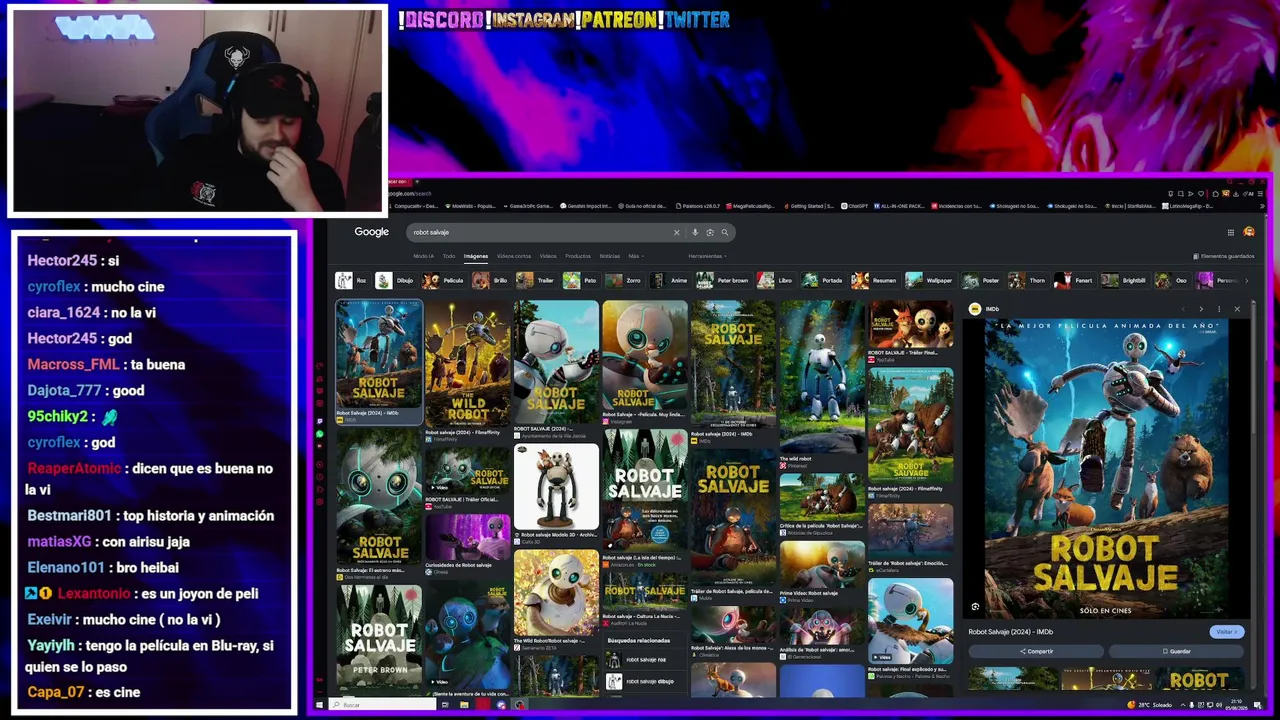Submit search with the magnifier icon
Image resolution: width=1280 pixels, height=720 pixels.
(725, 232)
